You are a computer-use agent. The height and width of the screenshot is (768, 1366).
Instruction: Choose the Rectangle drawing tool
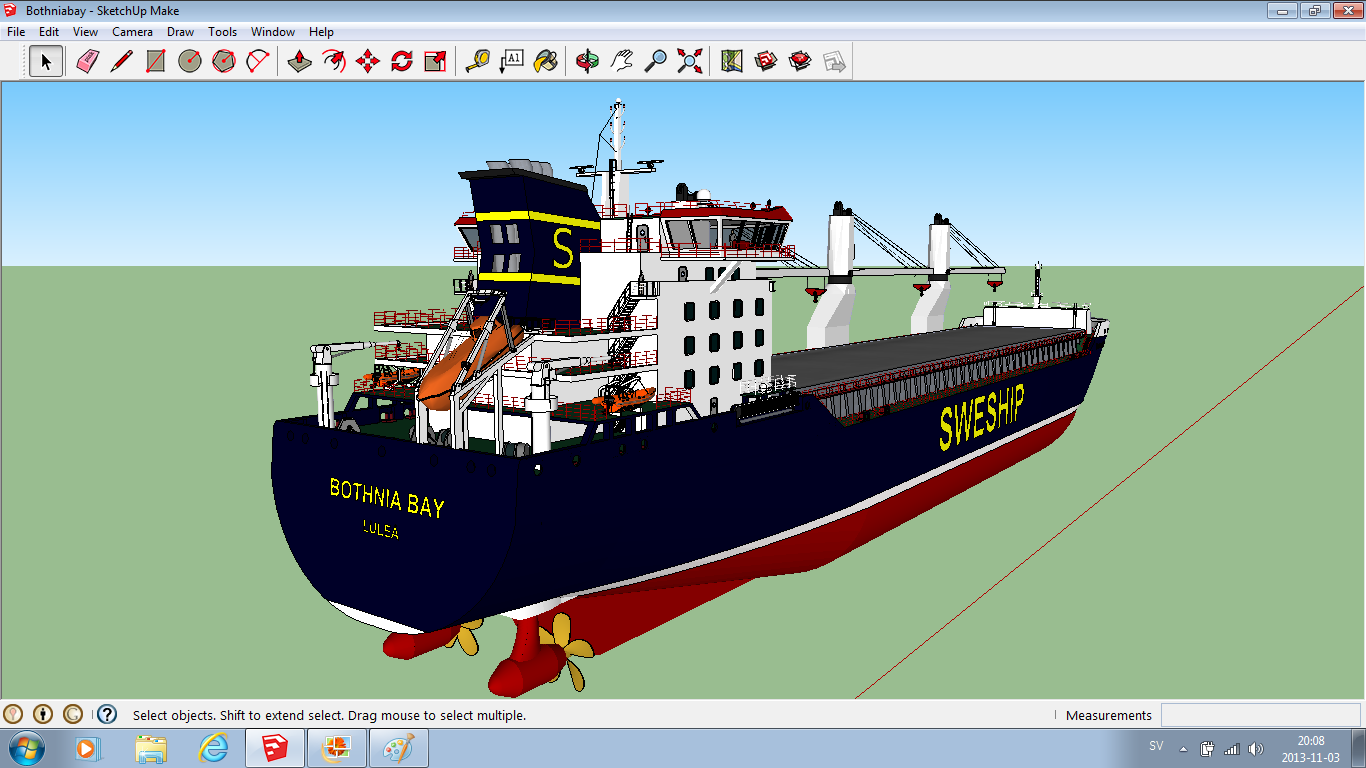click(x=155, y=62)
